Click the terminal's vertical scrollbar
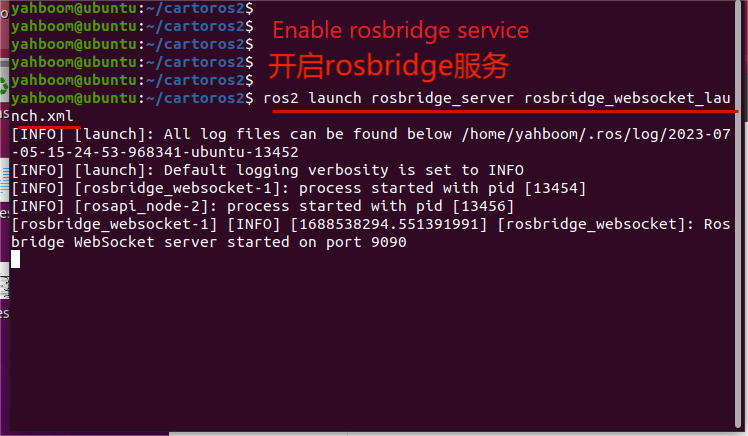The width and height of the screenshot is (748, 436). (744, 215)
